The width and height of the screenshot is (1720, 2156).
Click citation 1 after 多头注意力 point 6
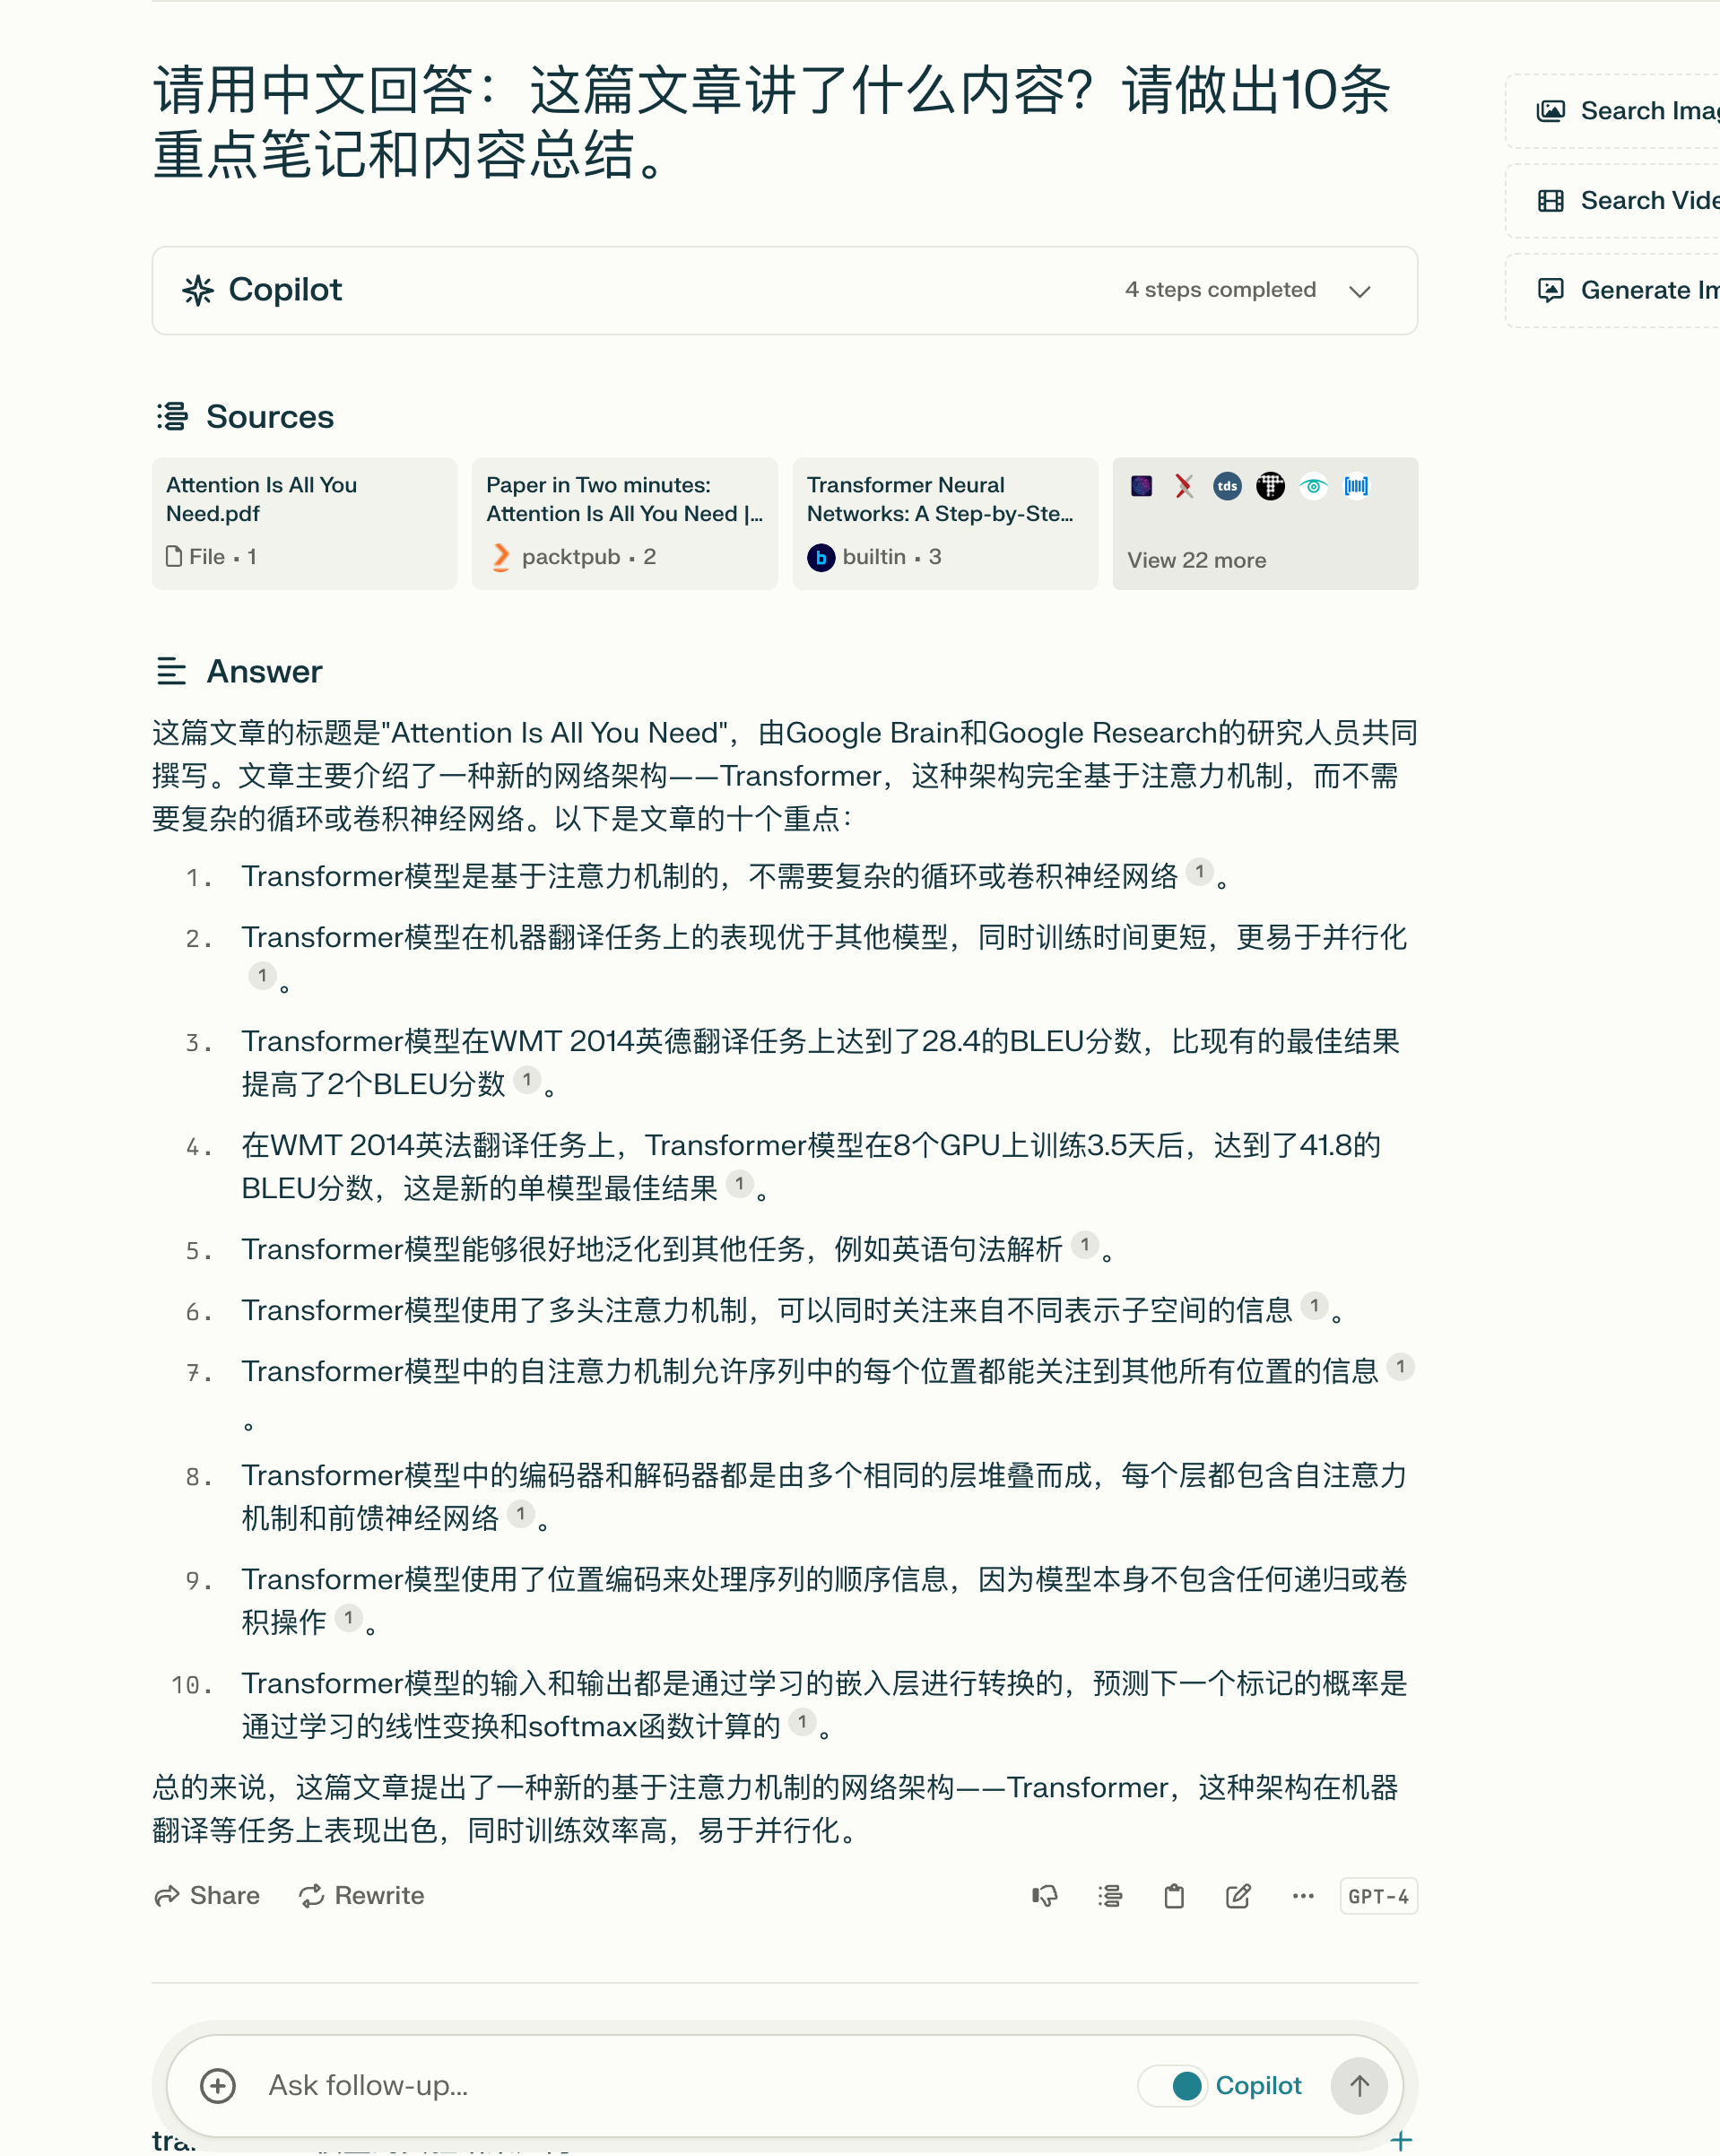pyautogui.click(x=1315, y=1305)
